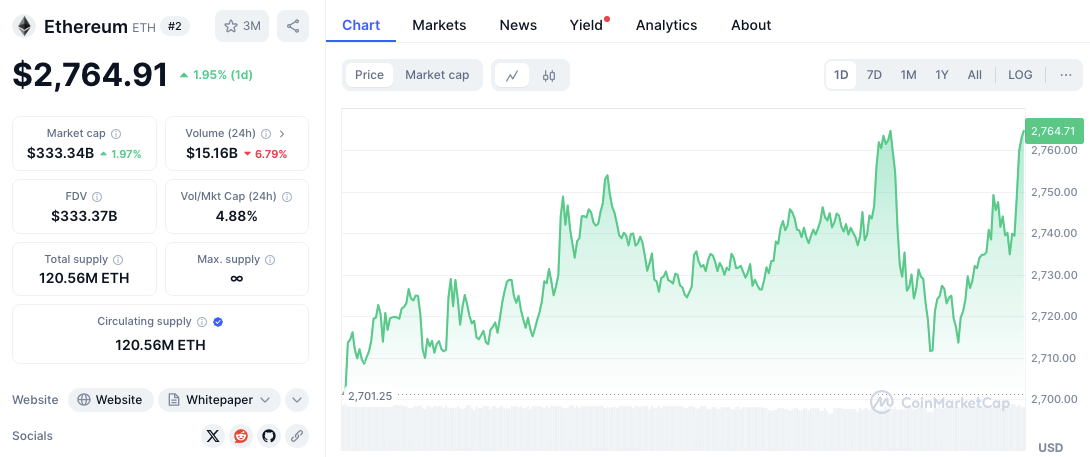
Task: Open Volume (24h) details arrow
Action: coord(282,134)
